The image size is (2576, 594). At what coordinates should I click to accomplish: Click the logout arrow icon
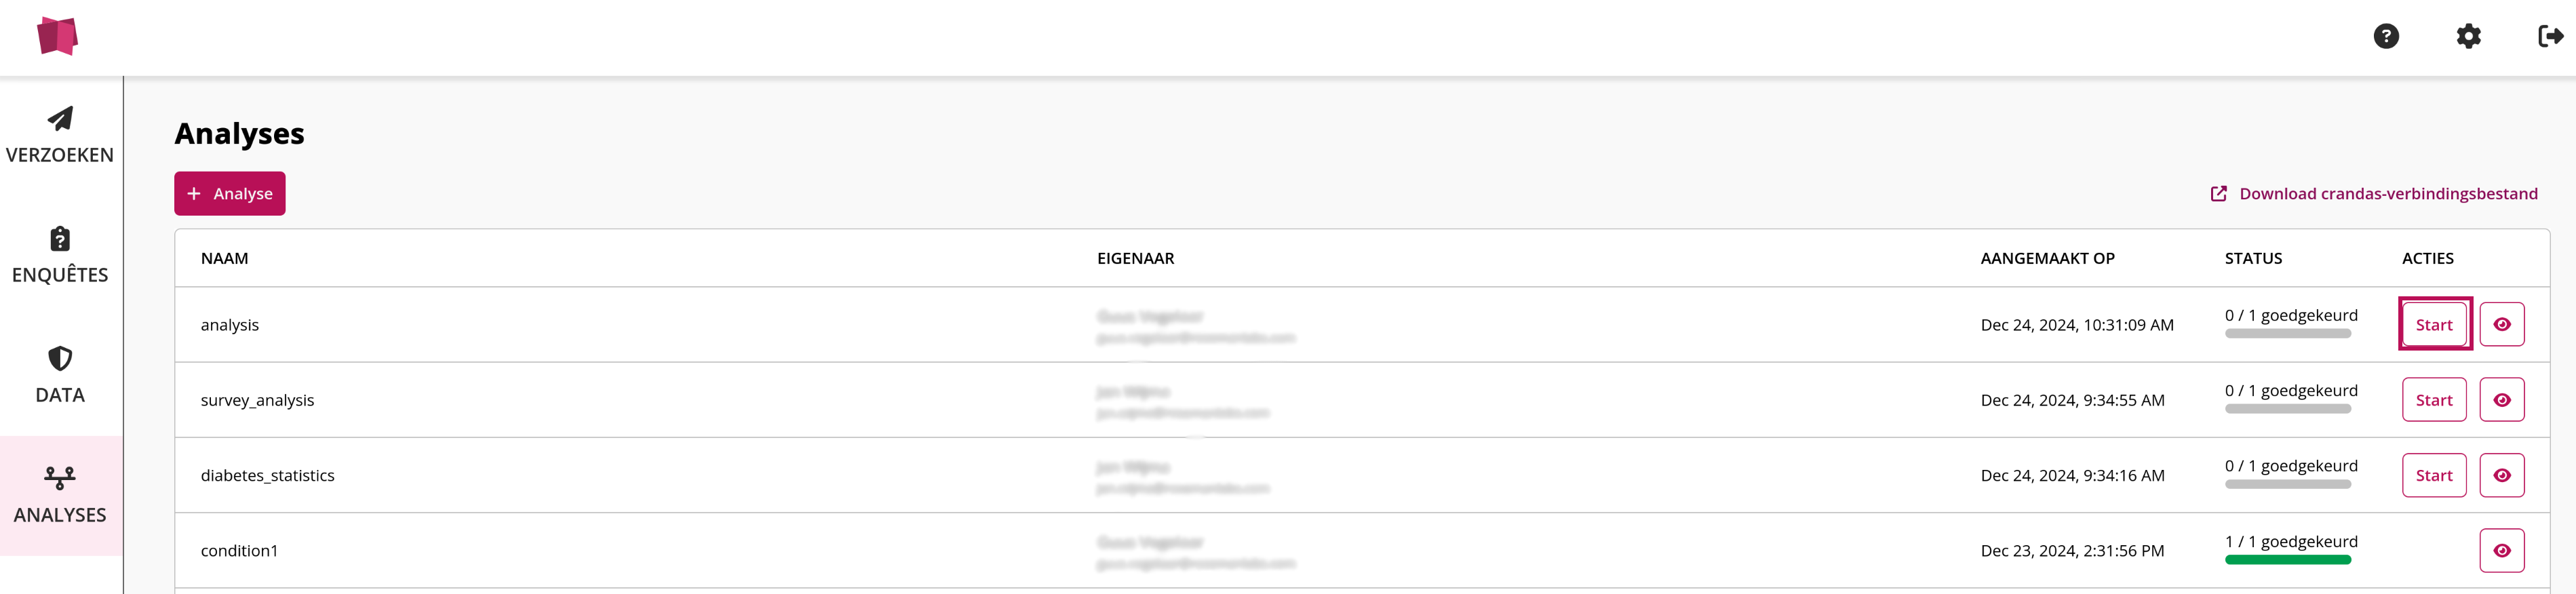coord(2550,37)
